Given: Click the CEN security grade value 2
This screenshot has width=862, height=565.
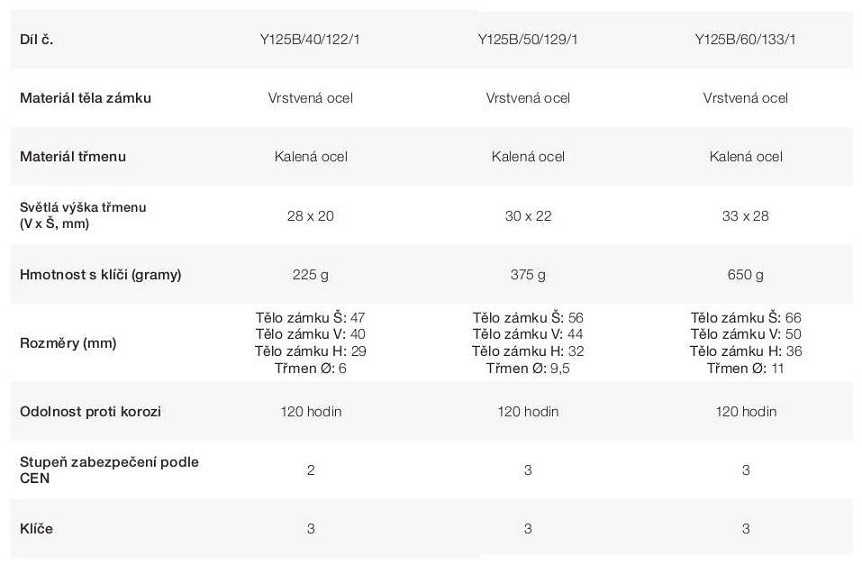Looking at the screenshot, I should pos(310,469).
